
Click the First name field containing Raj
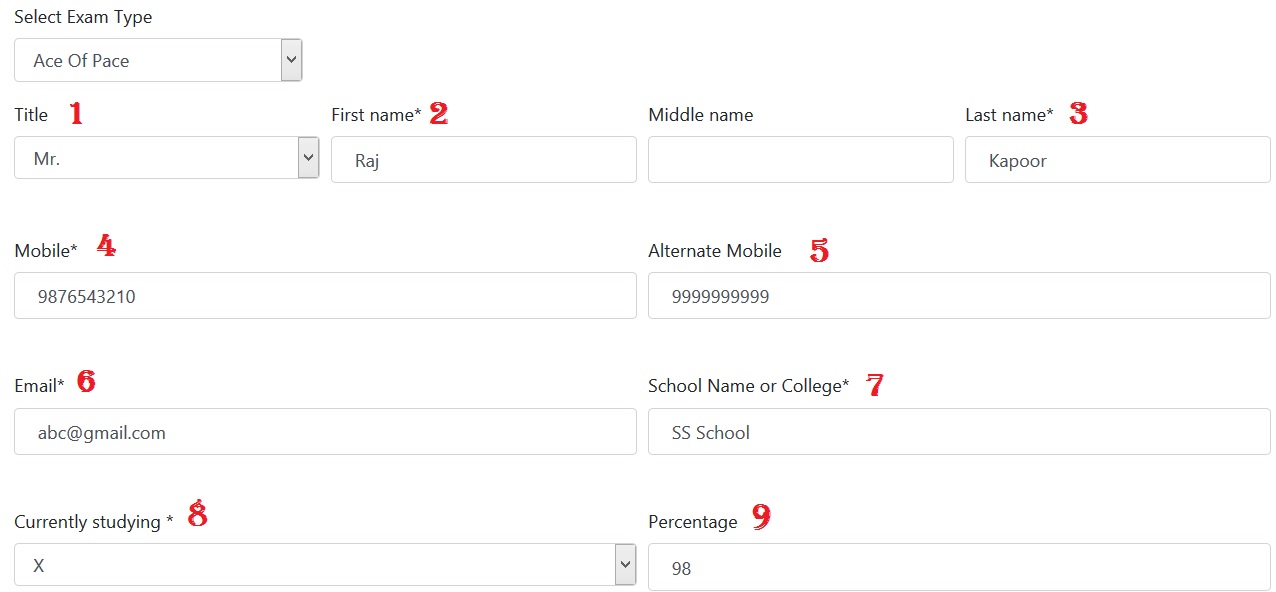click(484, 160)
